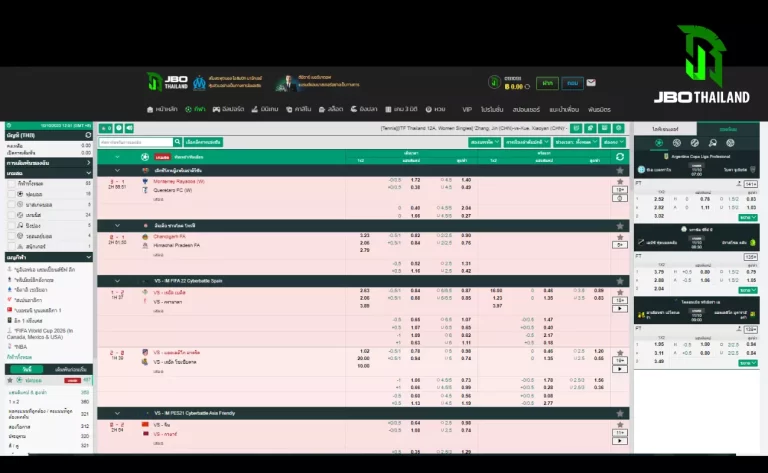The image size is (768, 473).
Task: Check the tennis sport checkbox in sidebar
Action: click(x=12, y=215)
